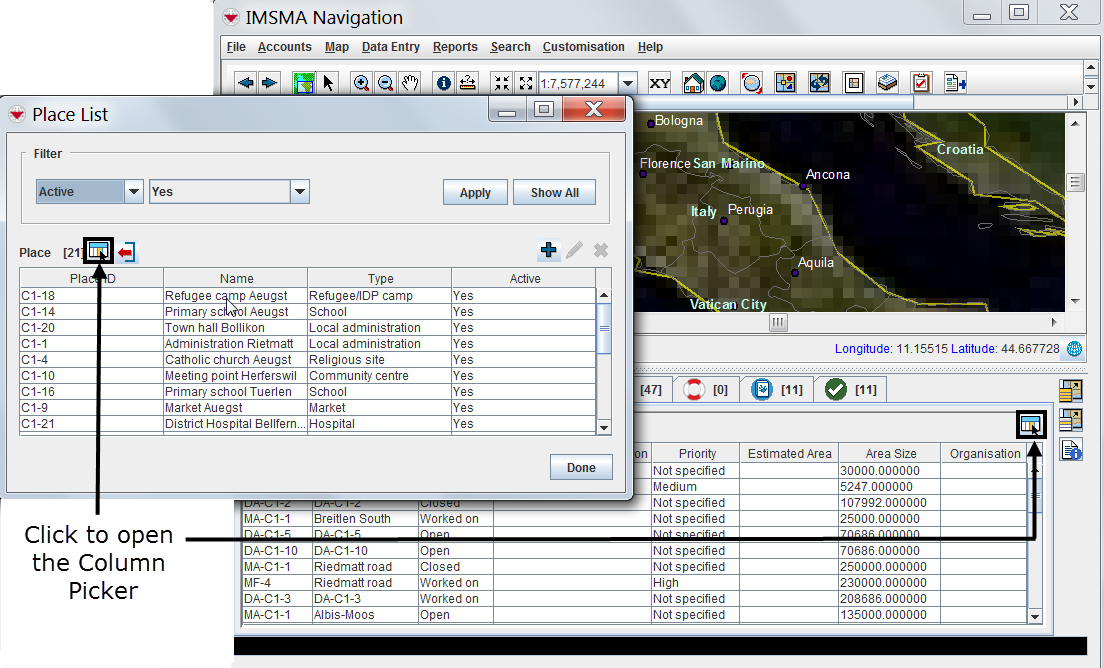Click the Done button in Place List
The image size is (1104, 668).
pos(581,467)
